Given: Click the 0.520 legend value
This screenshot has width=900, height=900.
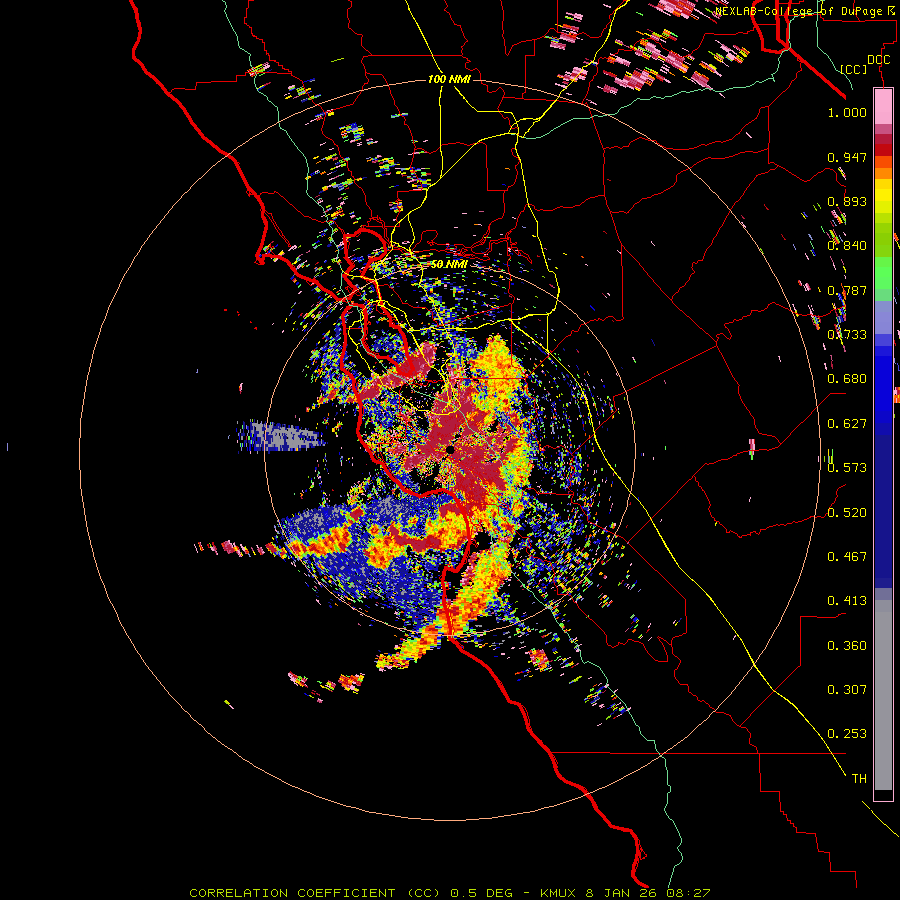Looking at the screenshot, I should 847,513.
